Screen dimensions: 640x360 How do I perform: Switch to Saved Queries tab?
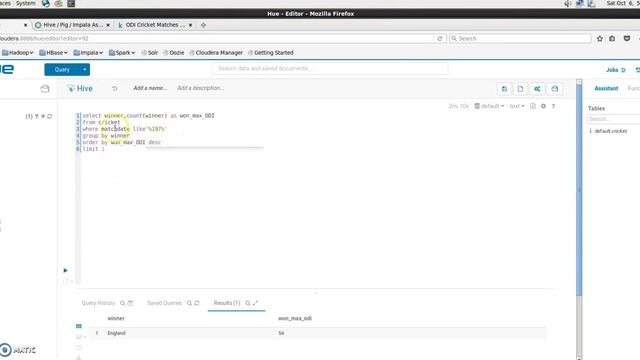click(164, 303)
